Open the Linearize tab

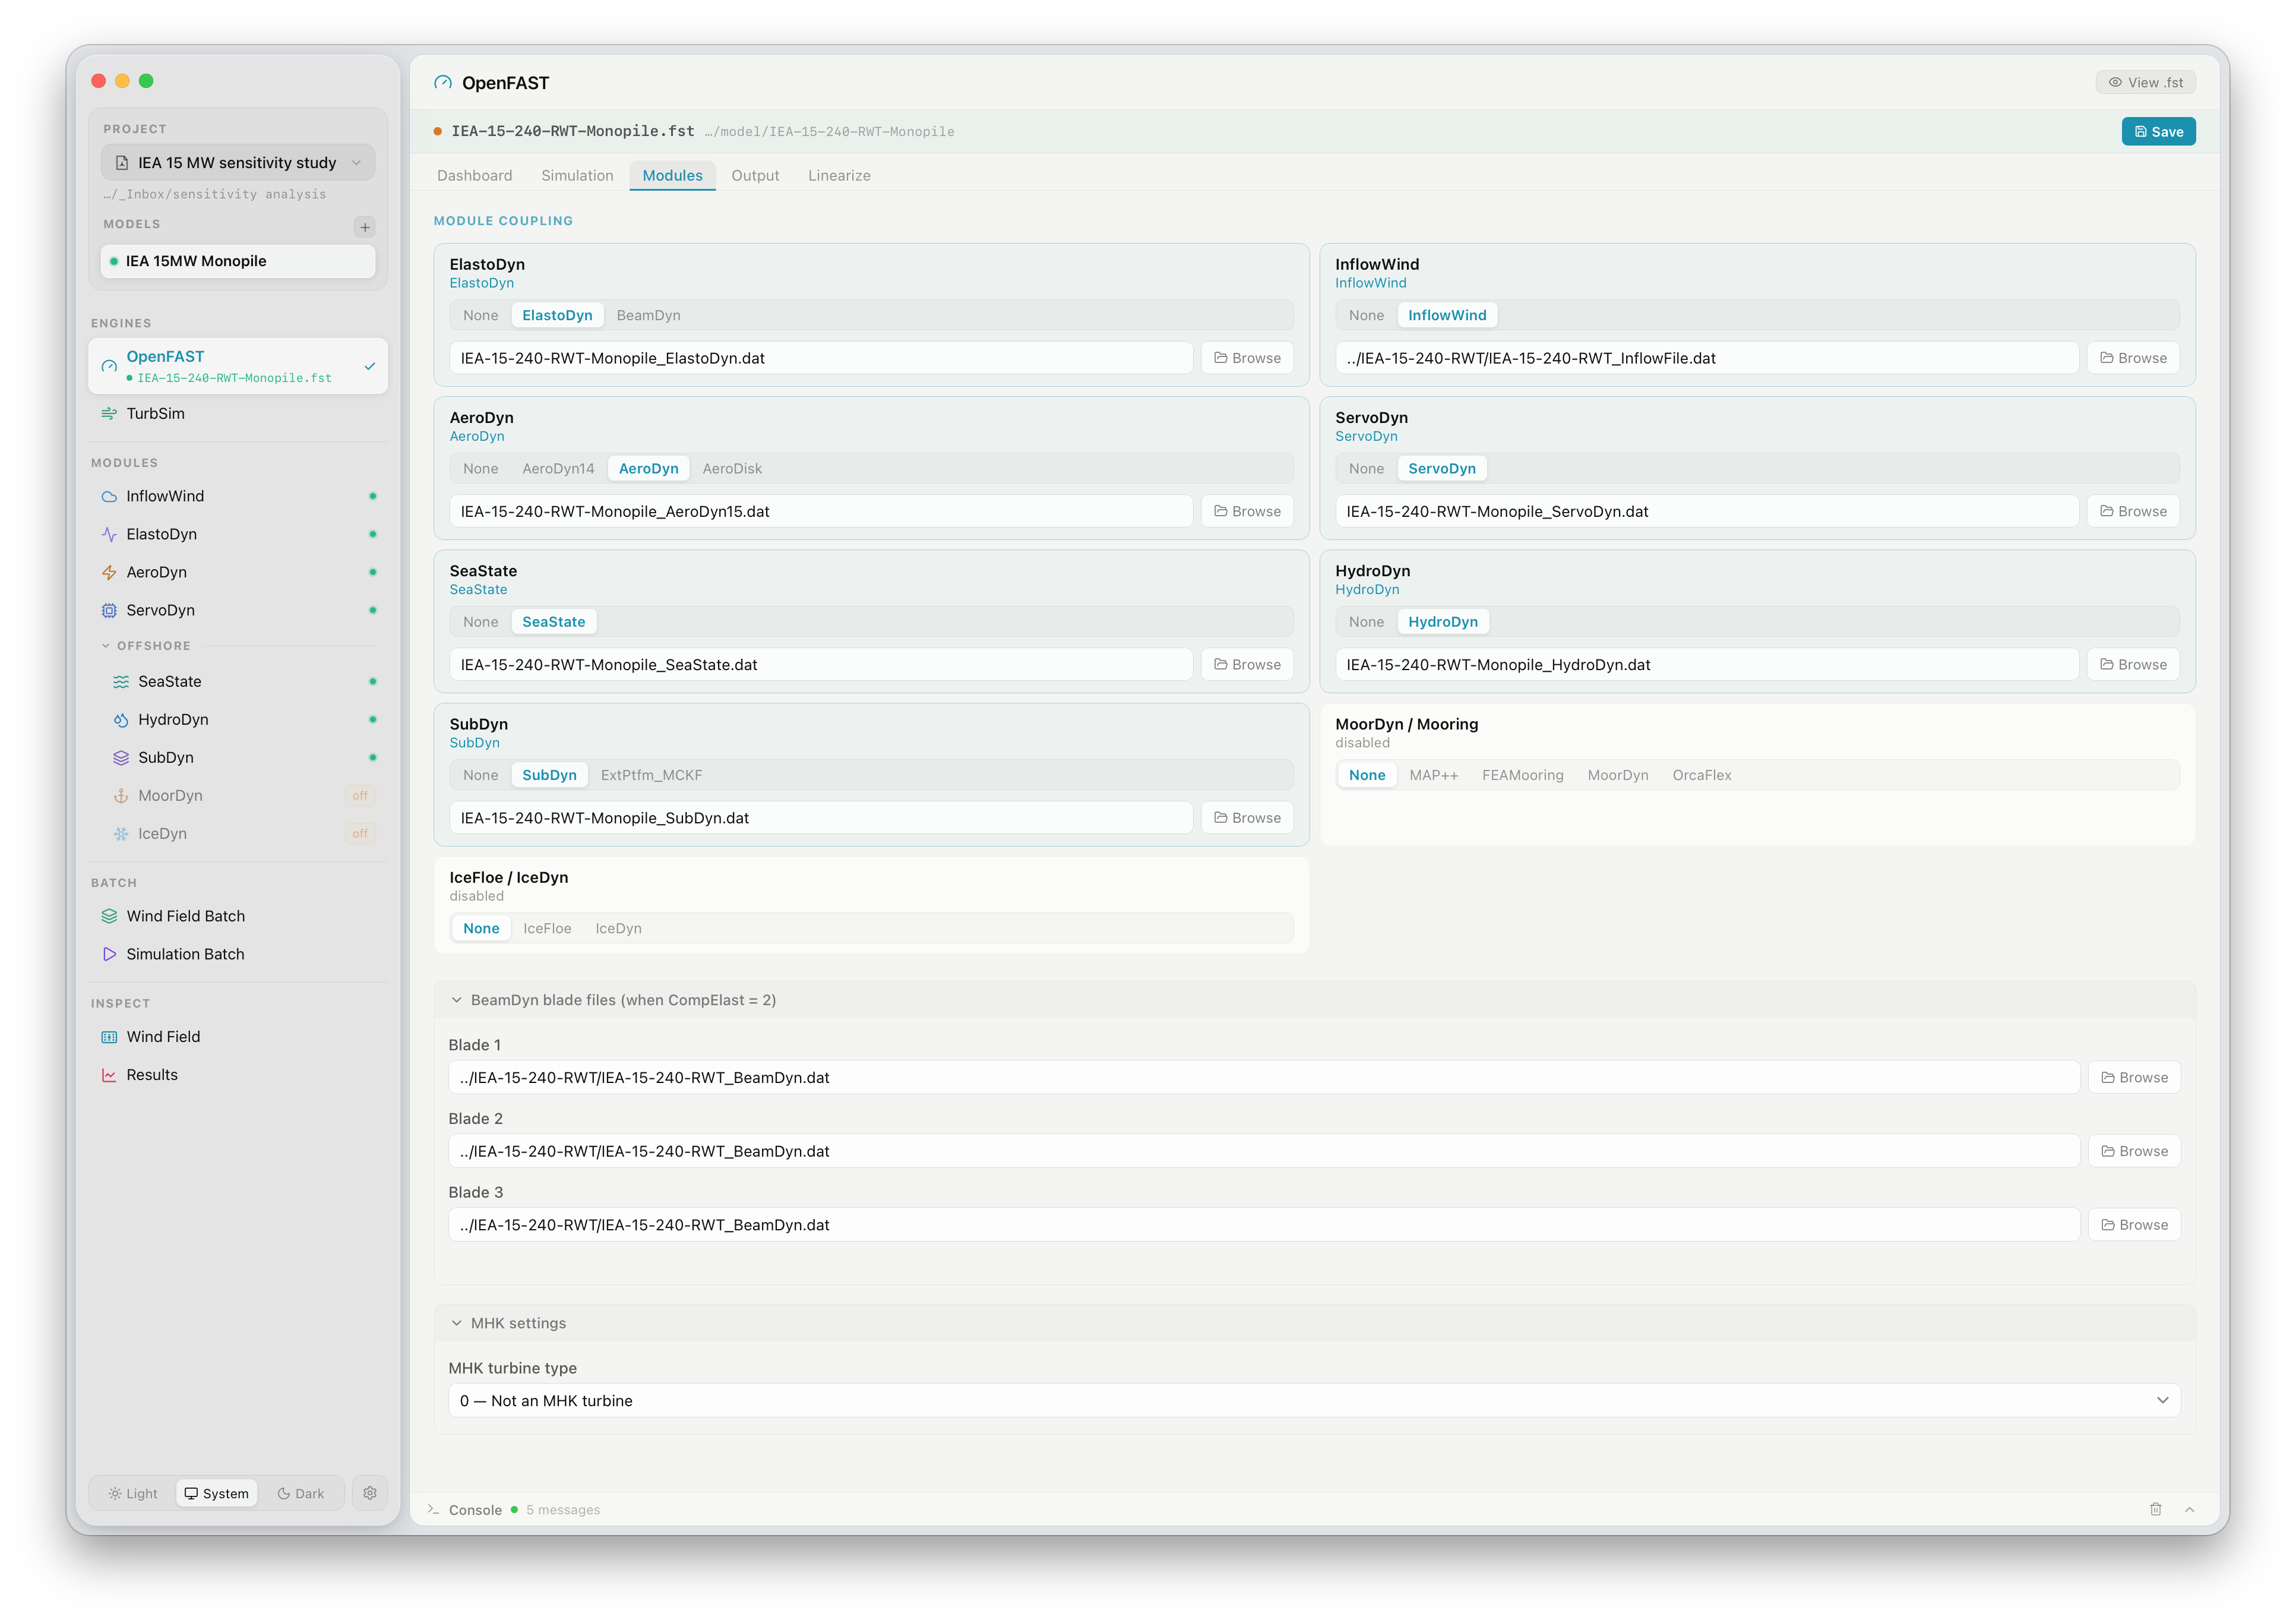839,175
